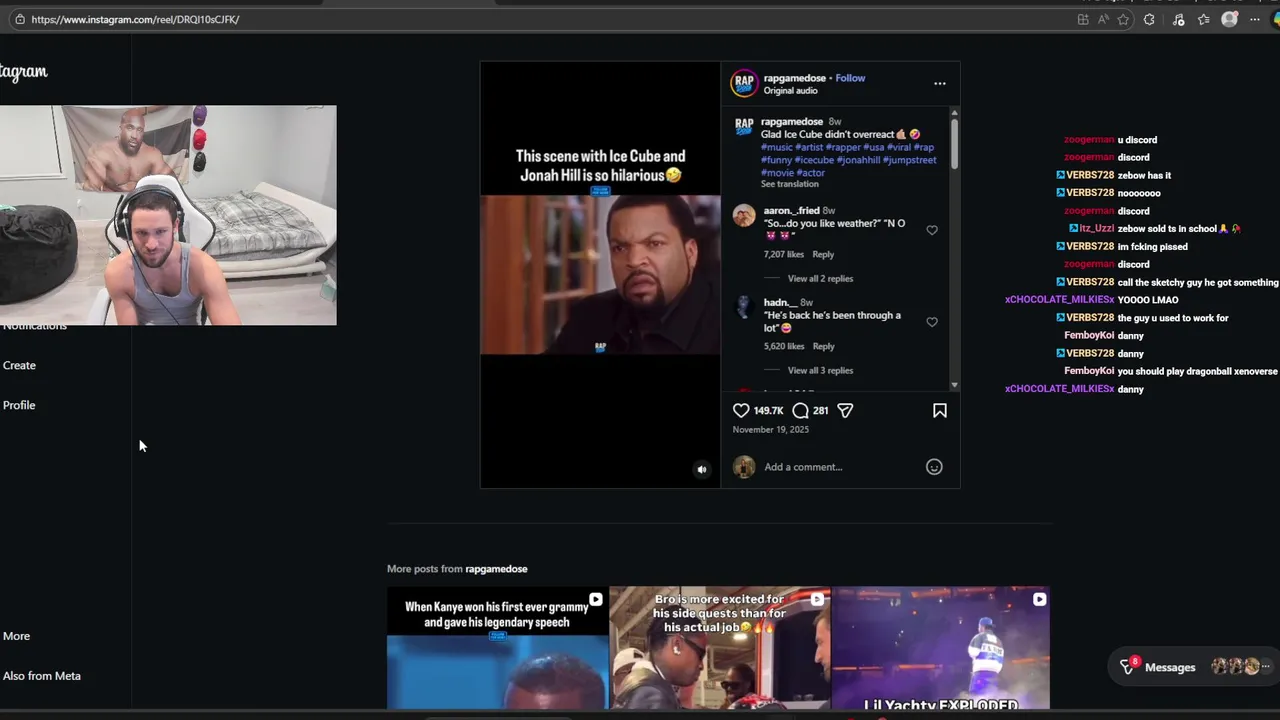Screen dimensions: 1280x720
Task: Click the streamer webcam overlay
Action: click(x=168, y=215)
